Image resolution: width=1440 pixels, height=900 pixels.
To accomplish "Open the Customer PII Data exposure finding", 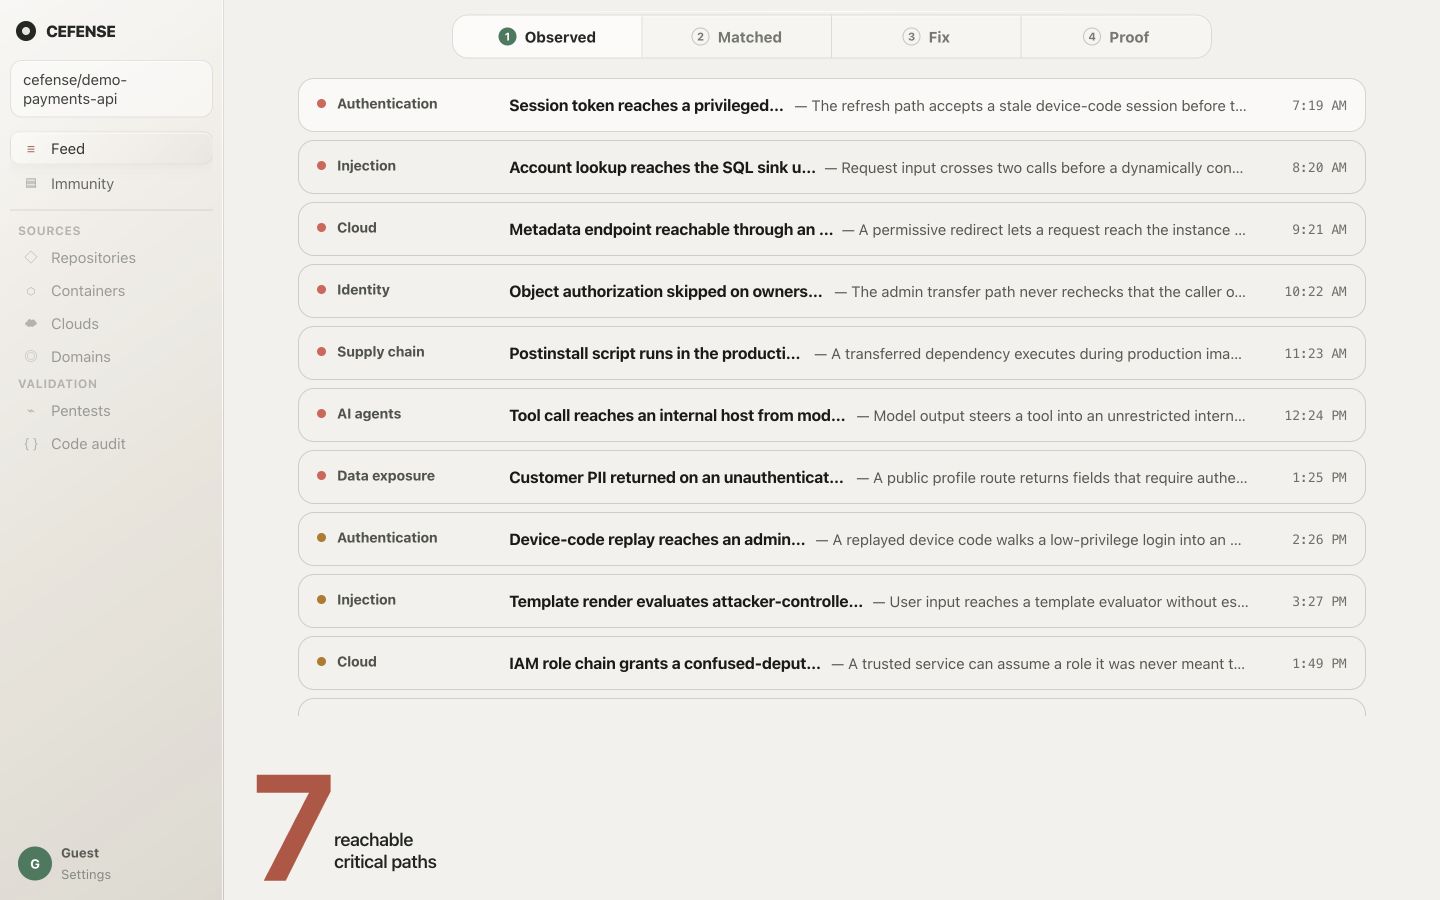I will pyautogui.click(x=832, y=477).
